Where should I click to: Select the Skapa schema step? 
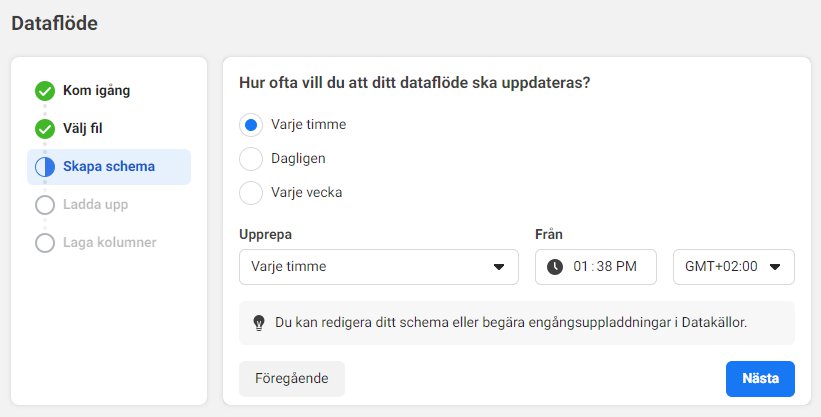[109, 167]
